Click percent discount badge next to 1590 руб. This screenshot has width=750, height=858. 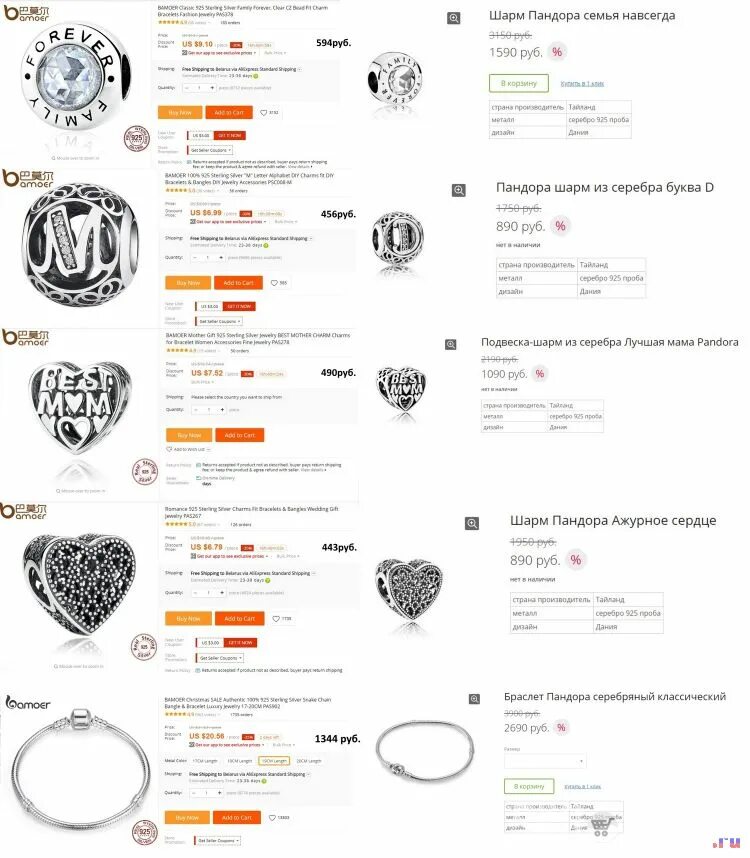(x=557, y=52)
